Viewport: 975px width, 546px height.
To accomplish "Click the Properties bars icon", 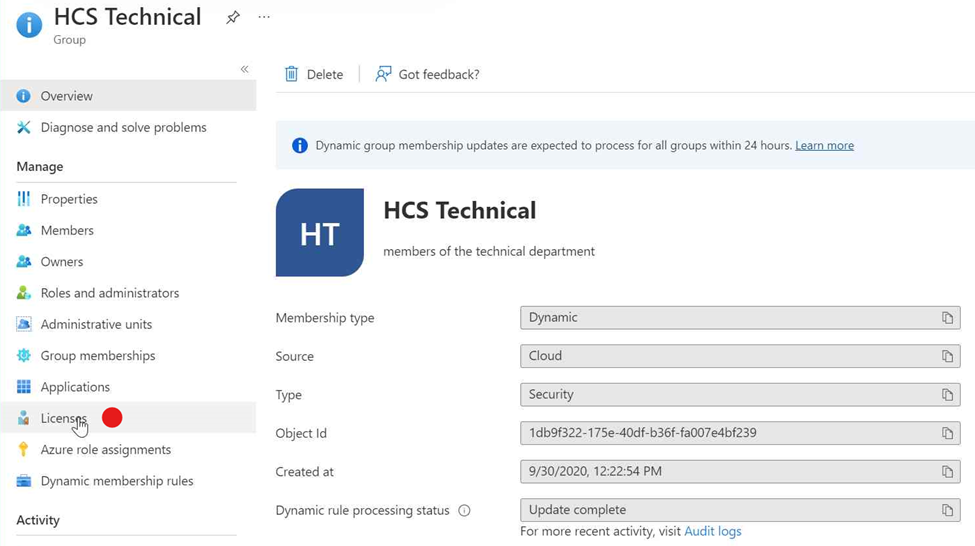I will click(x=24, y=199).
